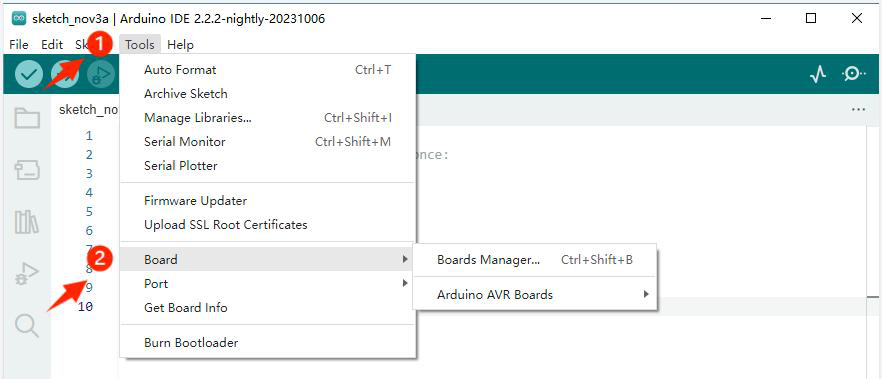Viewport: 882px width, 379px height.
Task: Open the Serial Monitor toolbar icon
Action: tap(854, 74)
